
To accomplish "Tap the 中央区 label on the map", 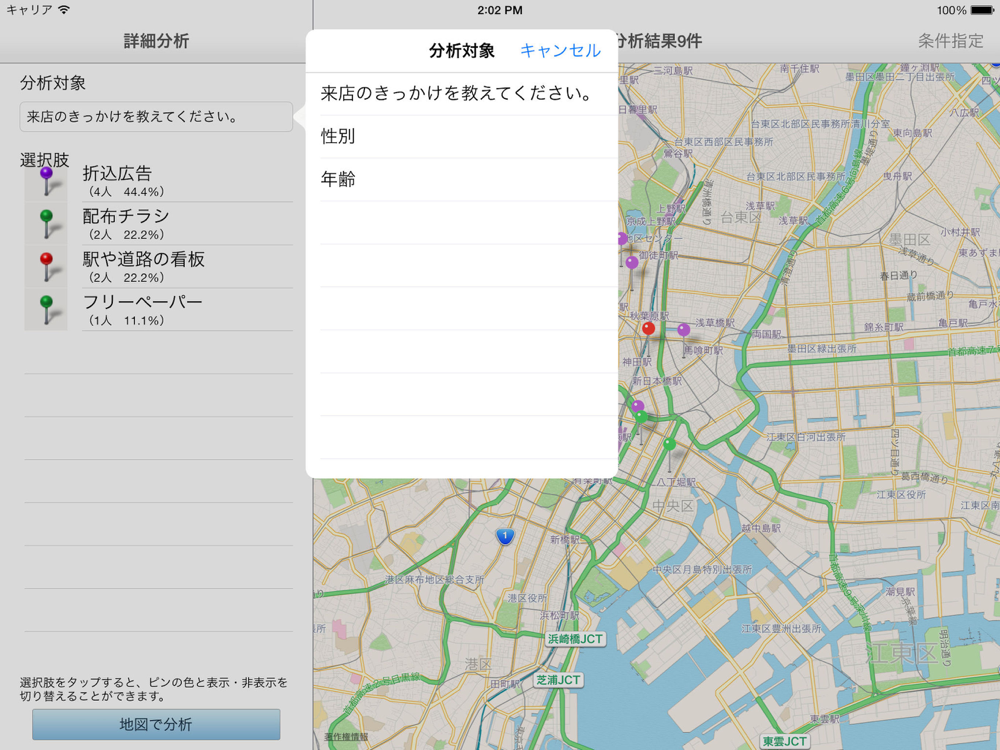I will point(673,506).
